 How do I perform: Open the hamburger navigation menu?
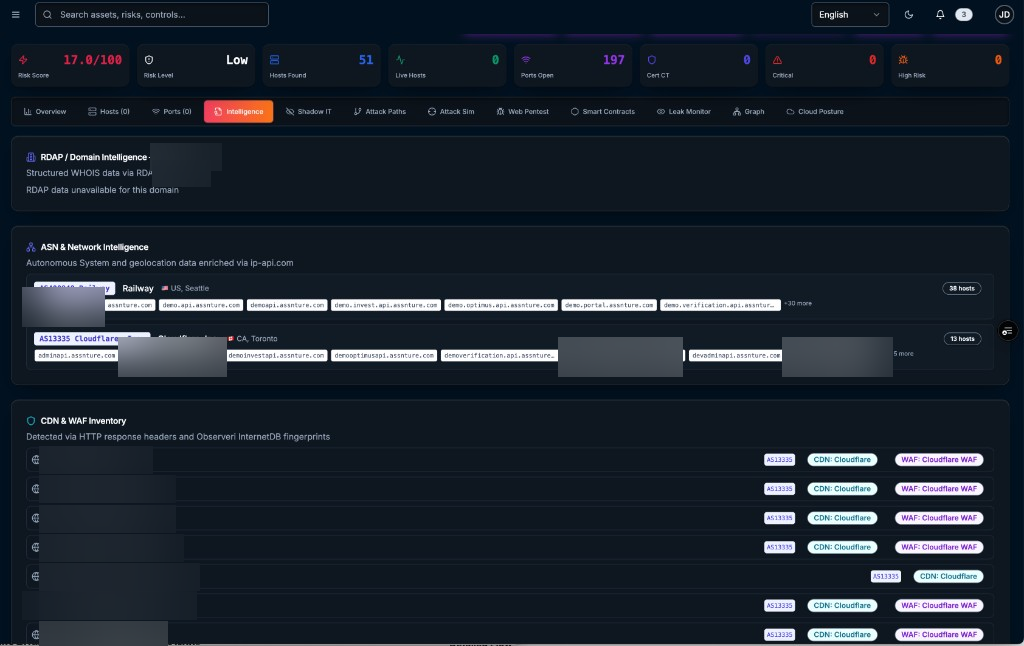(16, 14)
